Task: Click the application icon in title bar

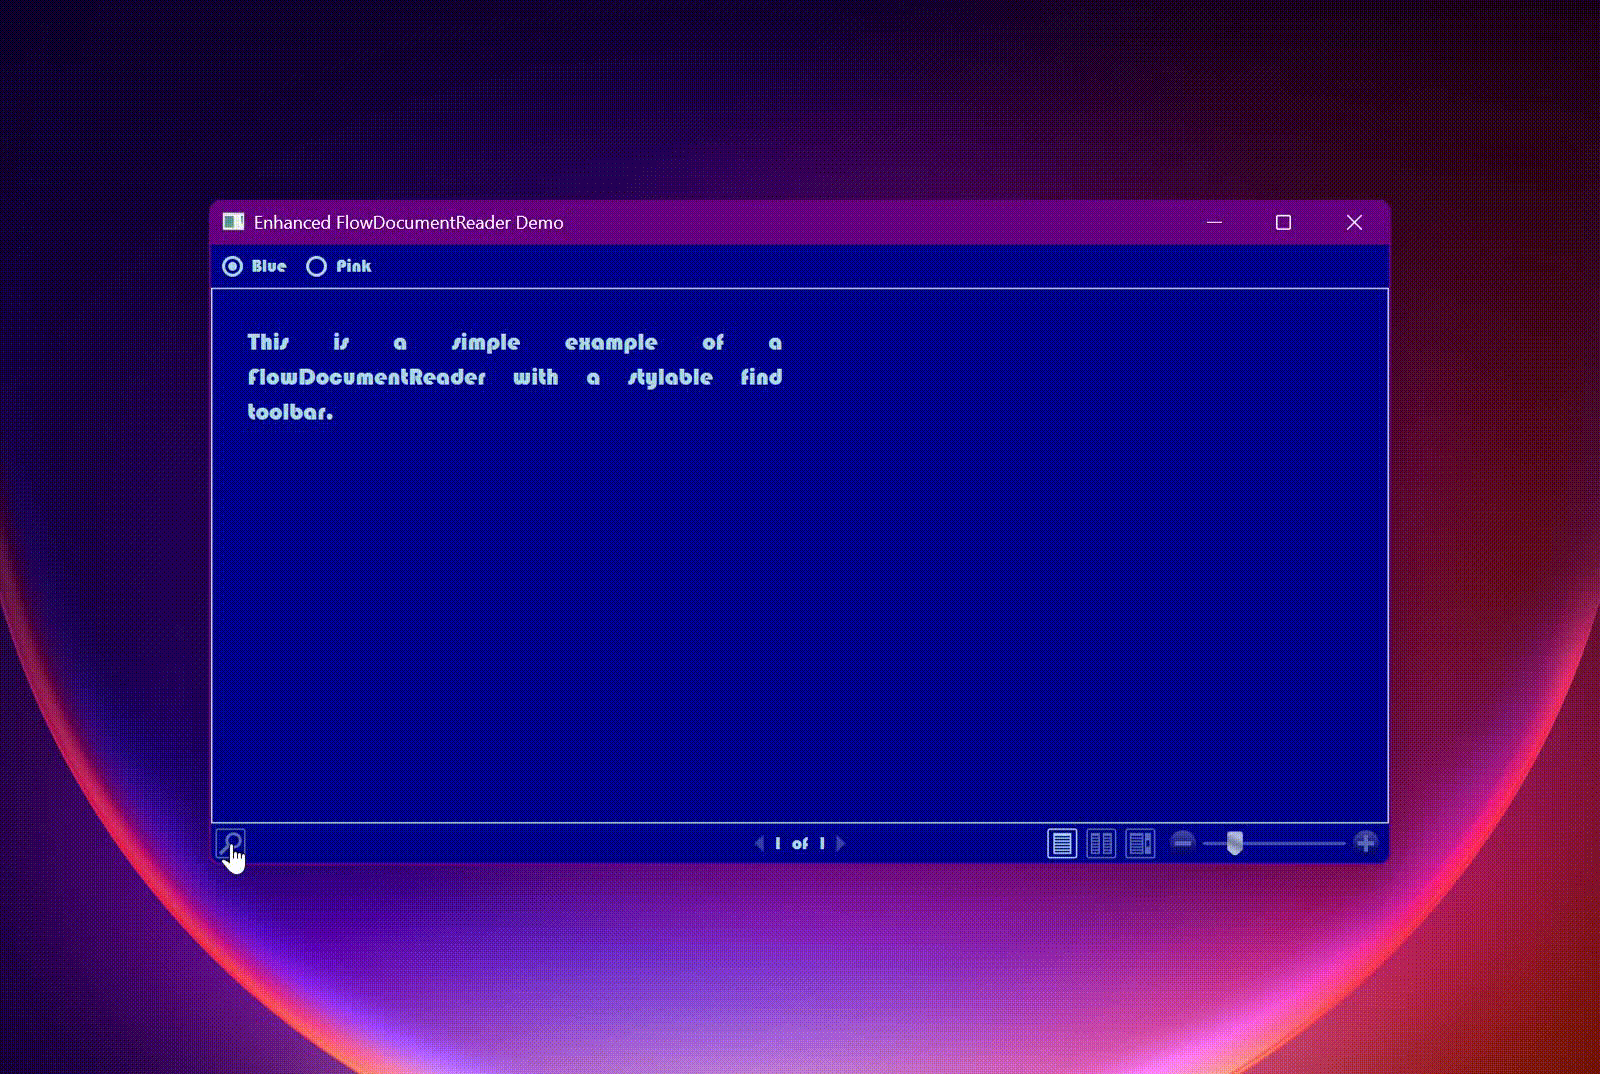Action: pyautogui.click(x=233, y=222)
